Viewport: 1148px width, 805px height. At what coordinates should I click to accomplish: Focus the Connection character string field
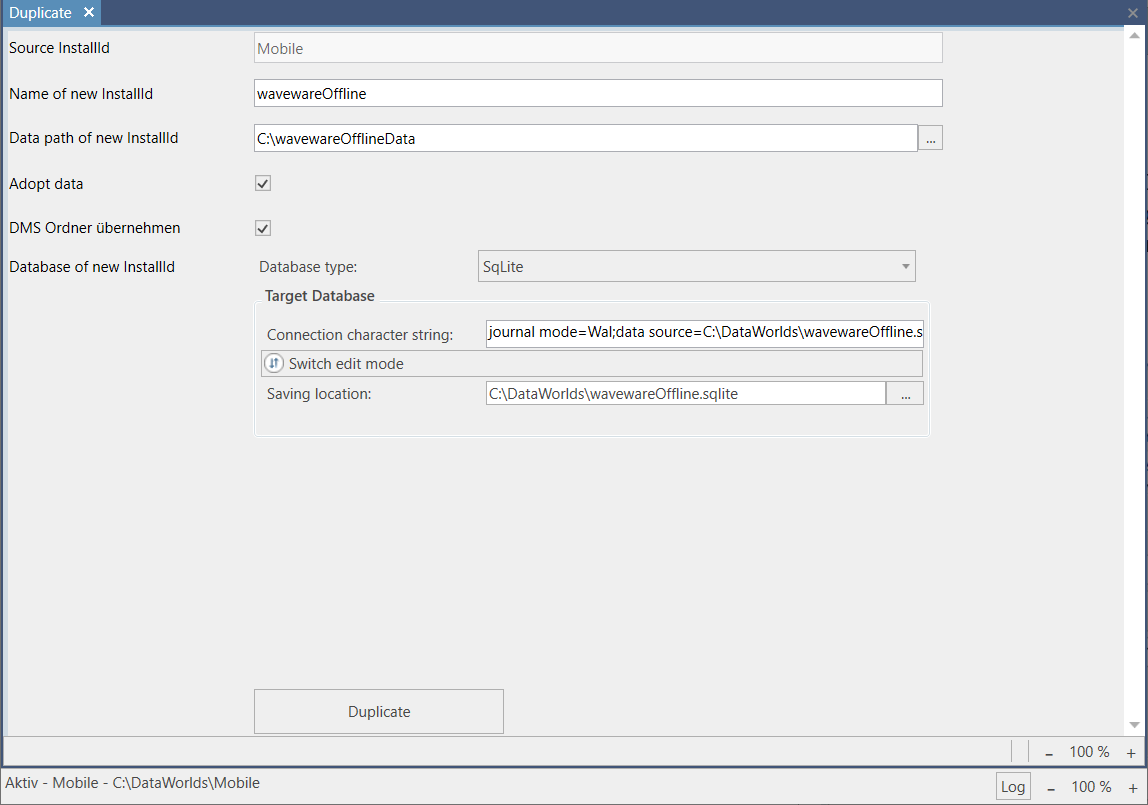pyautogui.click(x=704, y=334)
